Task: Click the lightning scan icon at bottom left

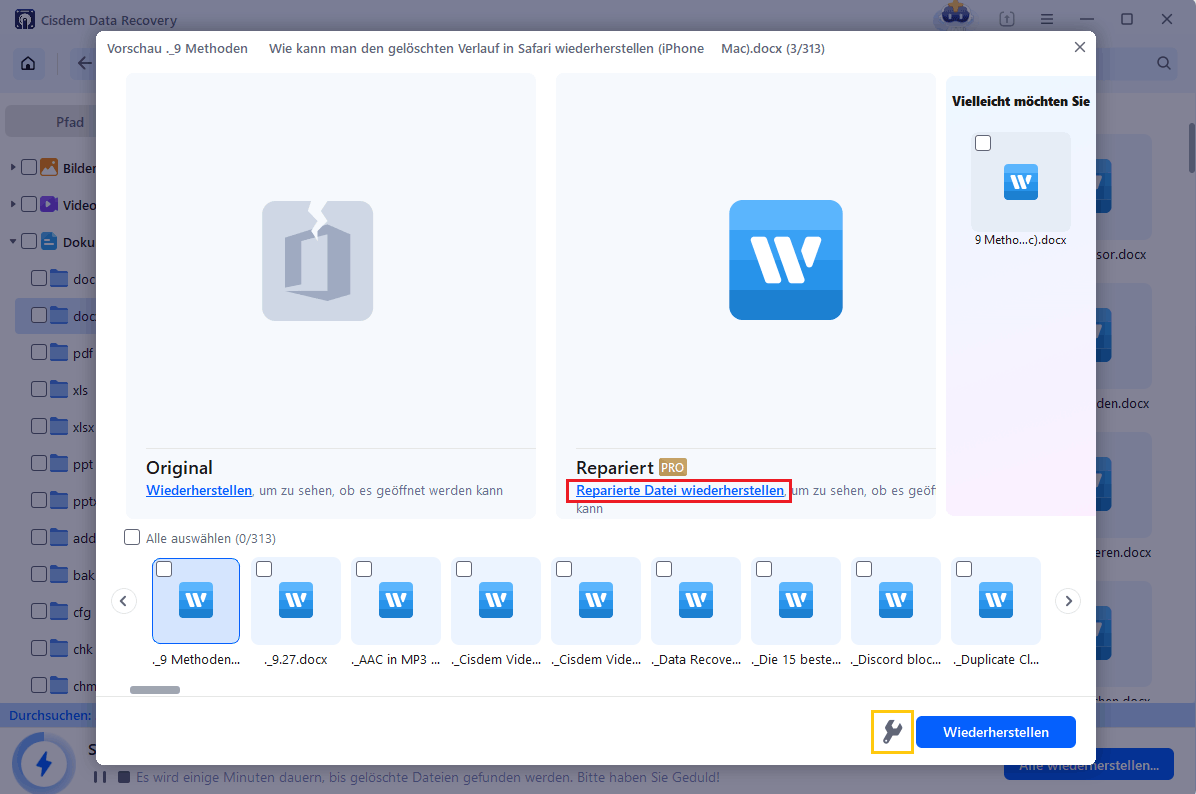Action: 43,763
